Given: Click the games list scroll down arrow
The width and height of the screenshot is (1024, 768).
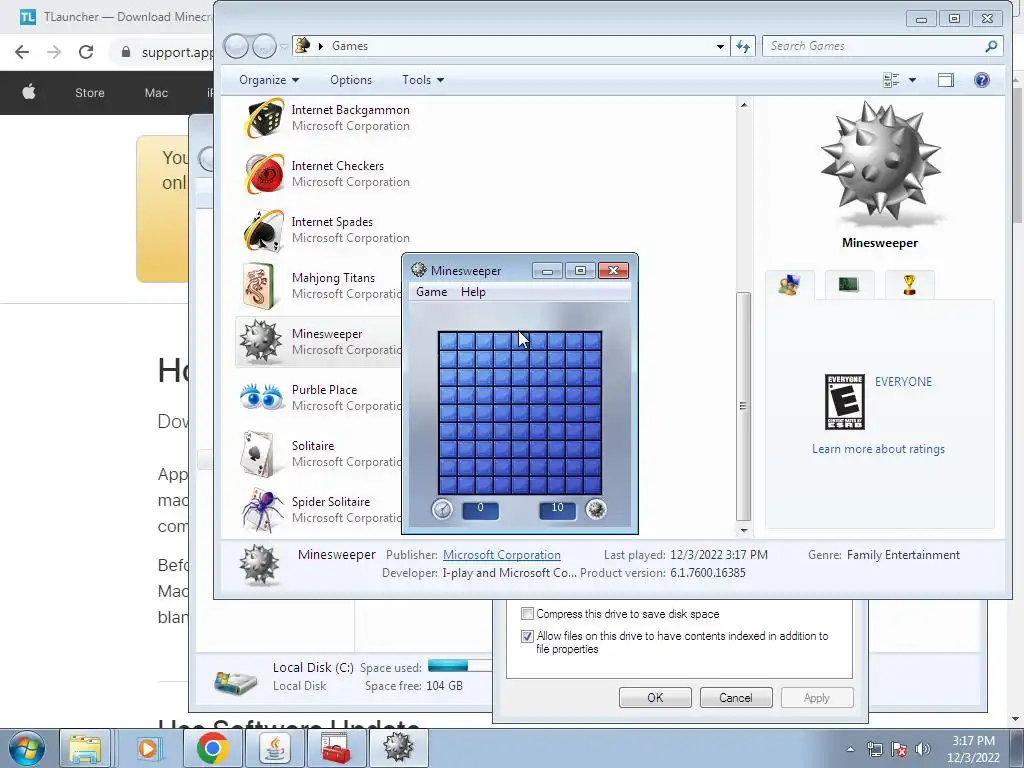Looking at the screenshot, I should point(743,530).
